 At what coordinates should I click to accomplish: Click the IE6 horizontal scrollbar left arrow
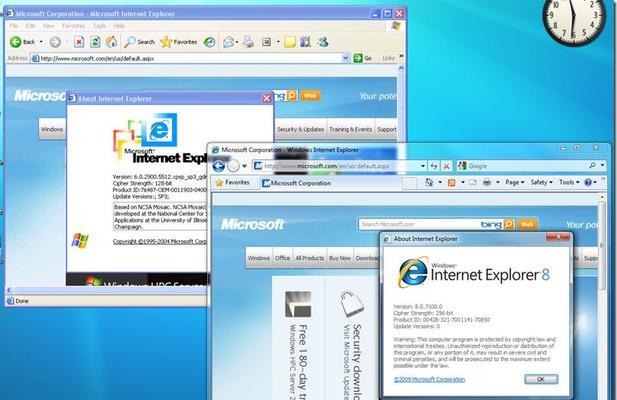point(9,290)
